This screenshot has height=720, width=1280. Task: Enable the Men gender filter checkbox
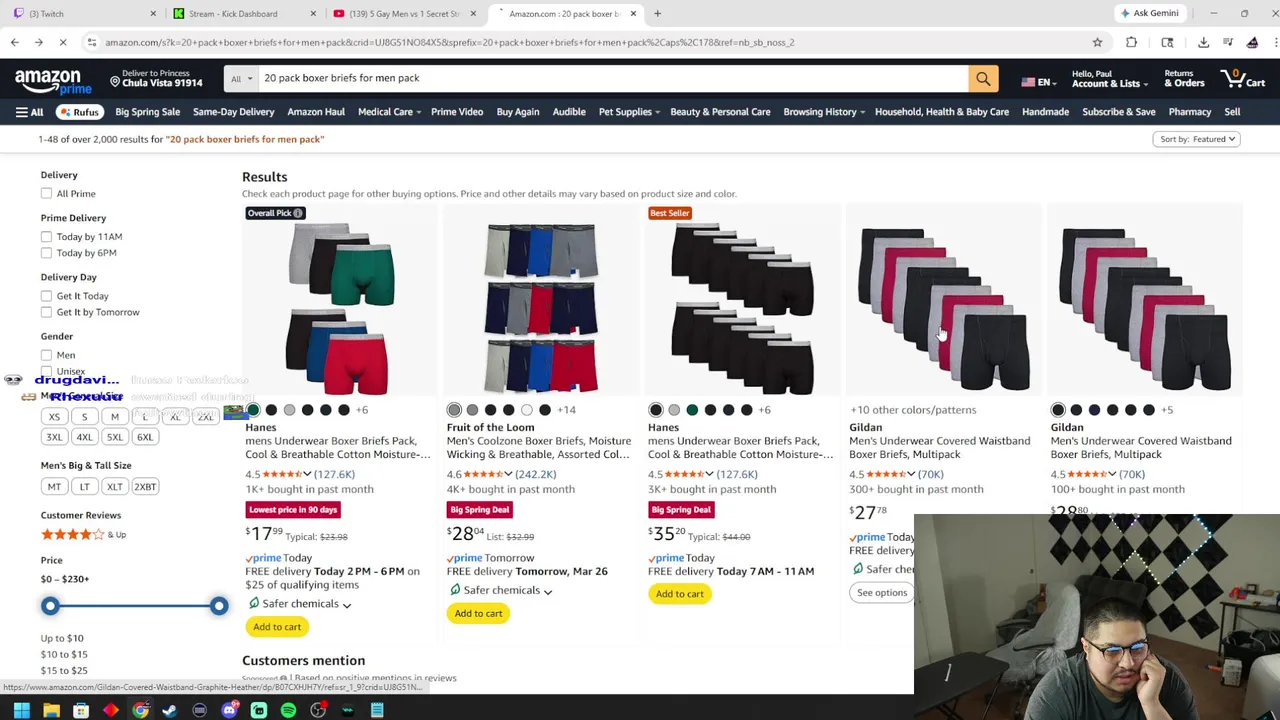pyautogui.click(x=46, y=354)
